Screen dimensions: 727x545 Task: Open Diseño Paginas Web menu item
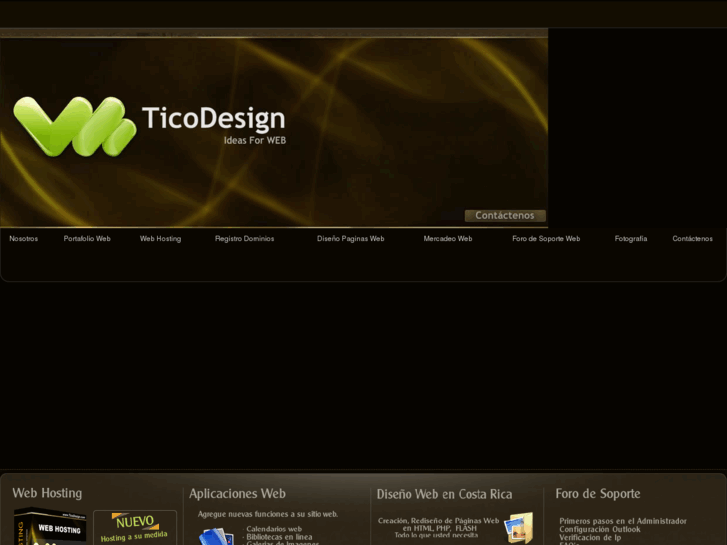(351, 239)
